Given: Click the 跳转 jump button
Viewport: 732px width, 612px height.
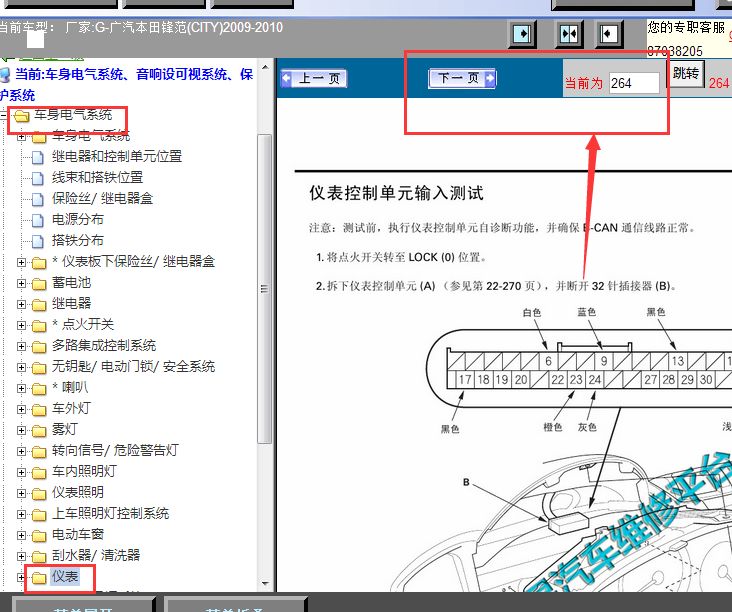Looking at the screenshot, I should [685, 73].
